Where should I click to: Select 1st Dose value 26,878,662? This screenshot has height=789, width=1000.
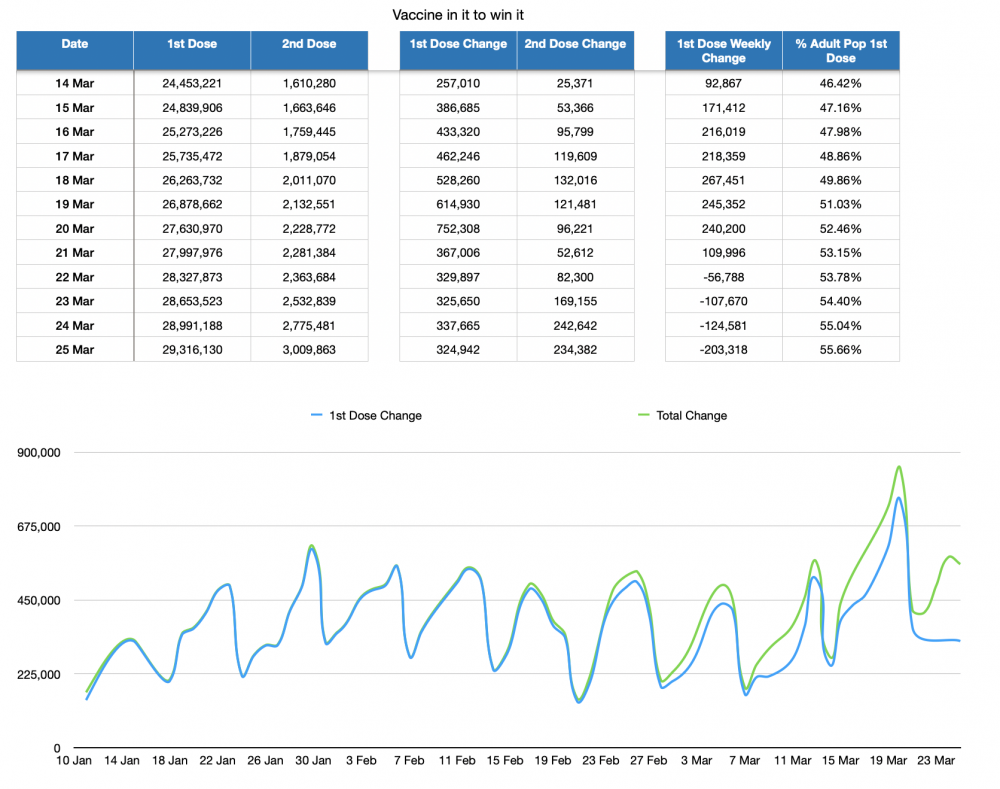pos(192,204)
